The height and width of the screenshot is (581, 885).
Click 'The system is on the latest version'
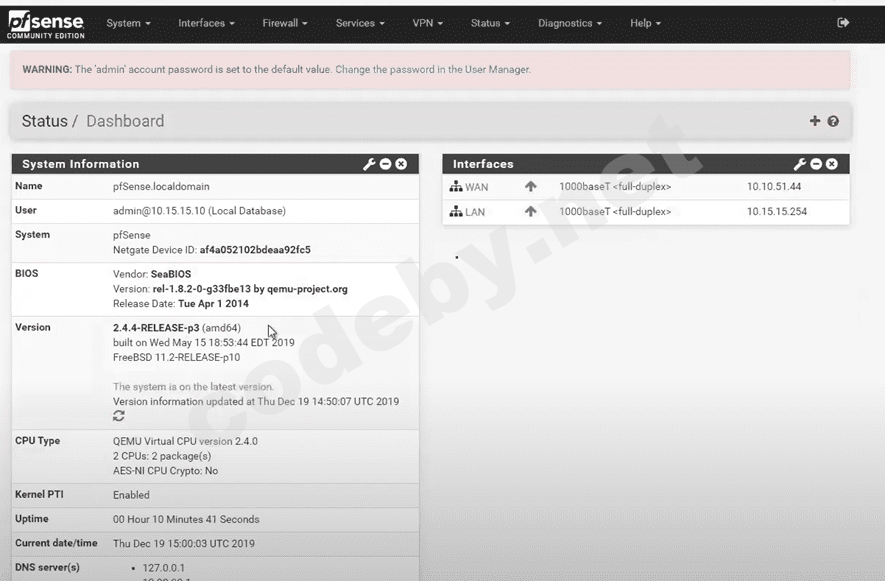pos(193,387)
